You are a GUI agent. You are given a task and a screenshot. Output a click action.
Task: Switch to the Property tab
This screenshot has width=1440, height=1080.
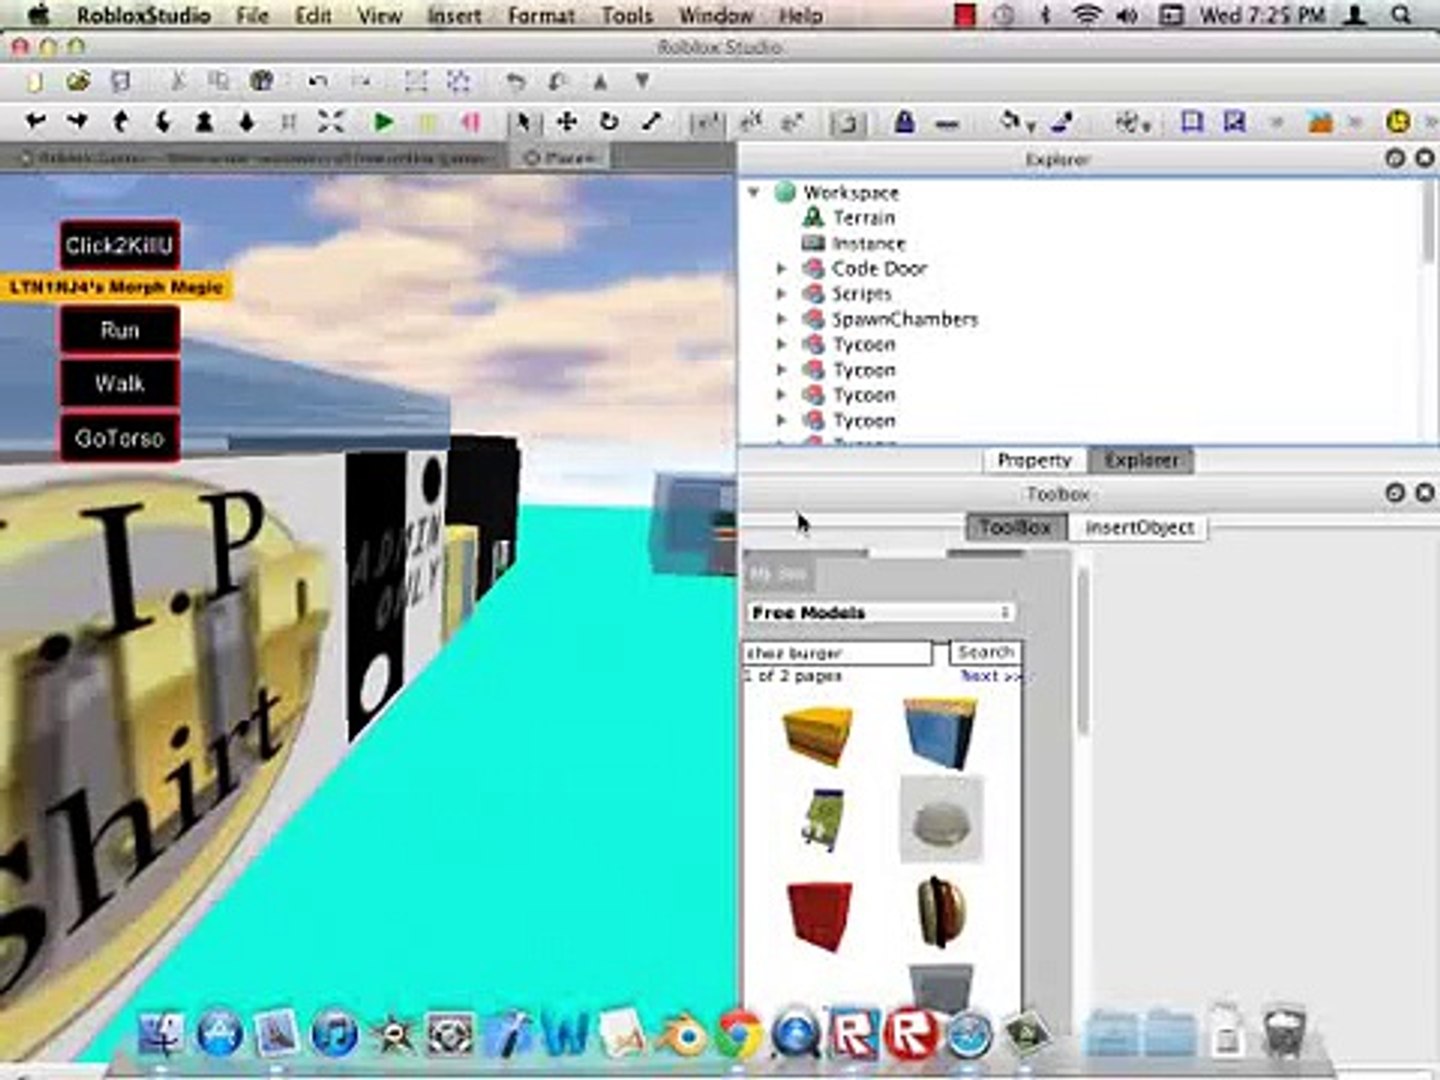(x=1034, y=460)
